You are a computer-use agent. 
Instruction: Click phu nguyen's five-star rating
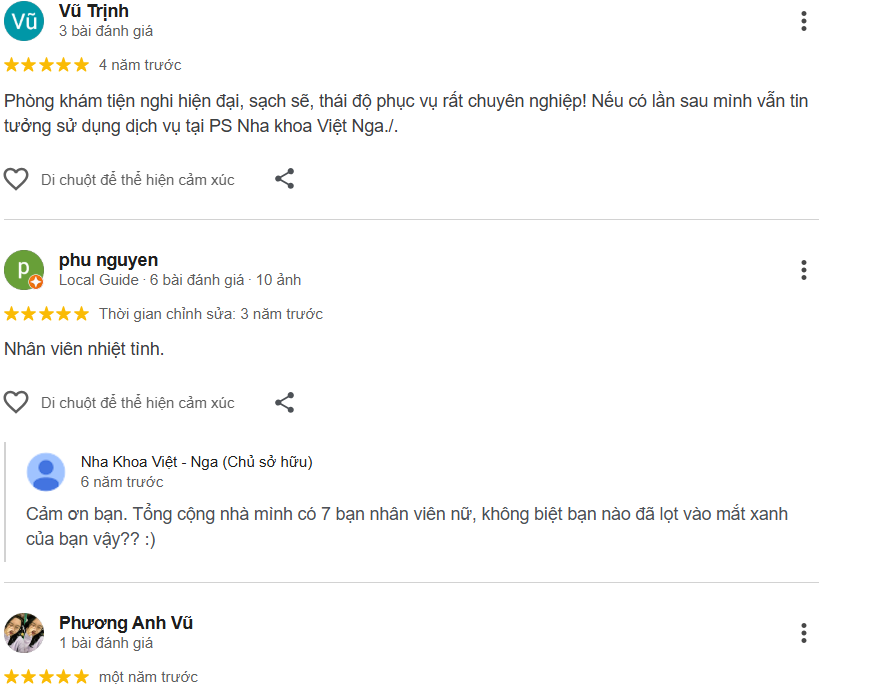pos(46,314)
